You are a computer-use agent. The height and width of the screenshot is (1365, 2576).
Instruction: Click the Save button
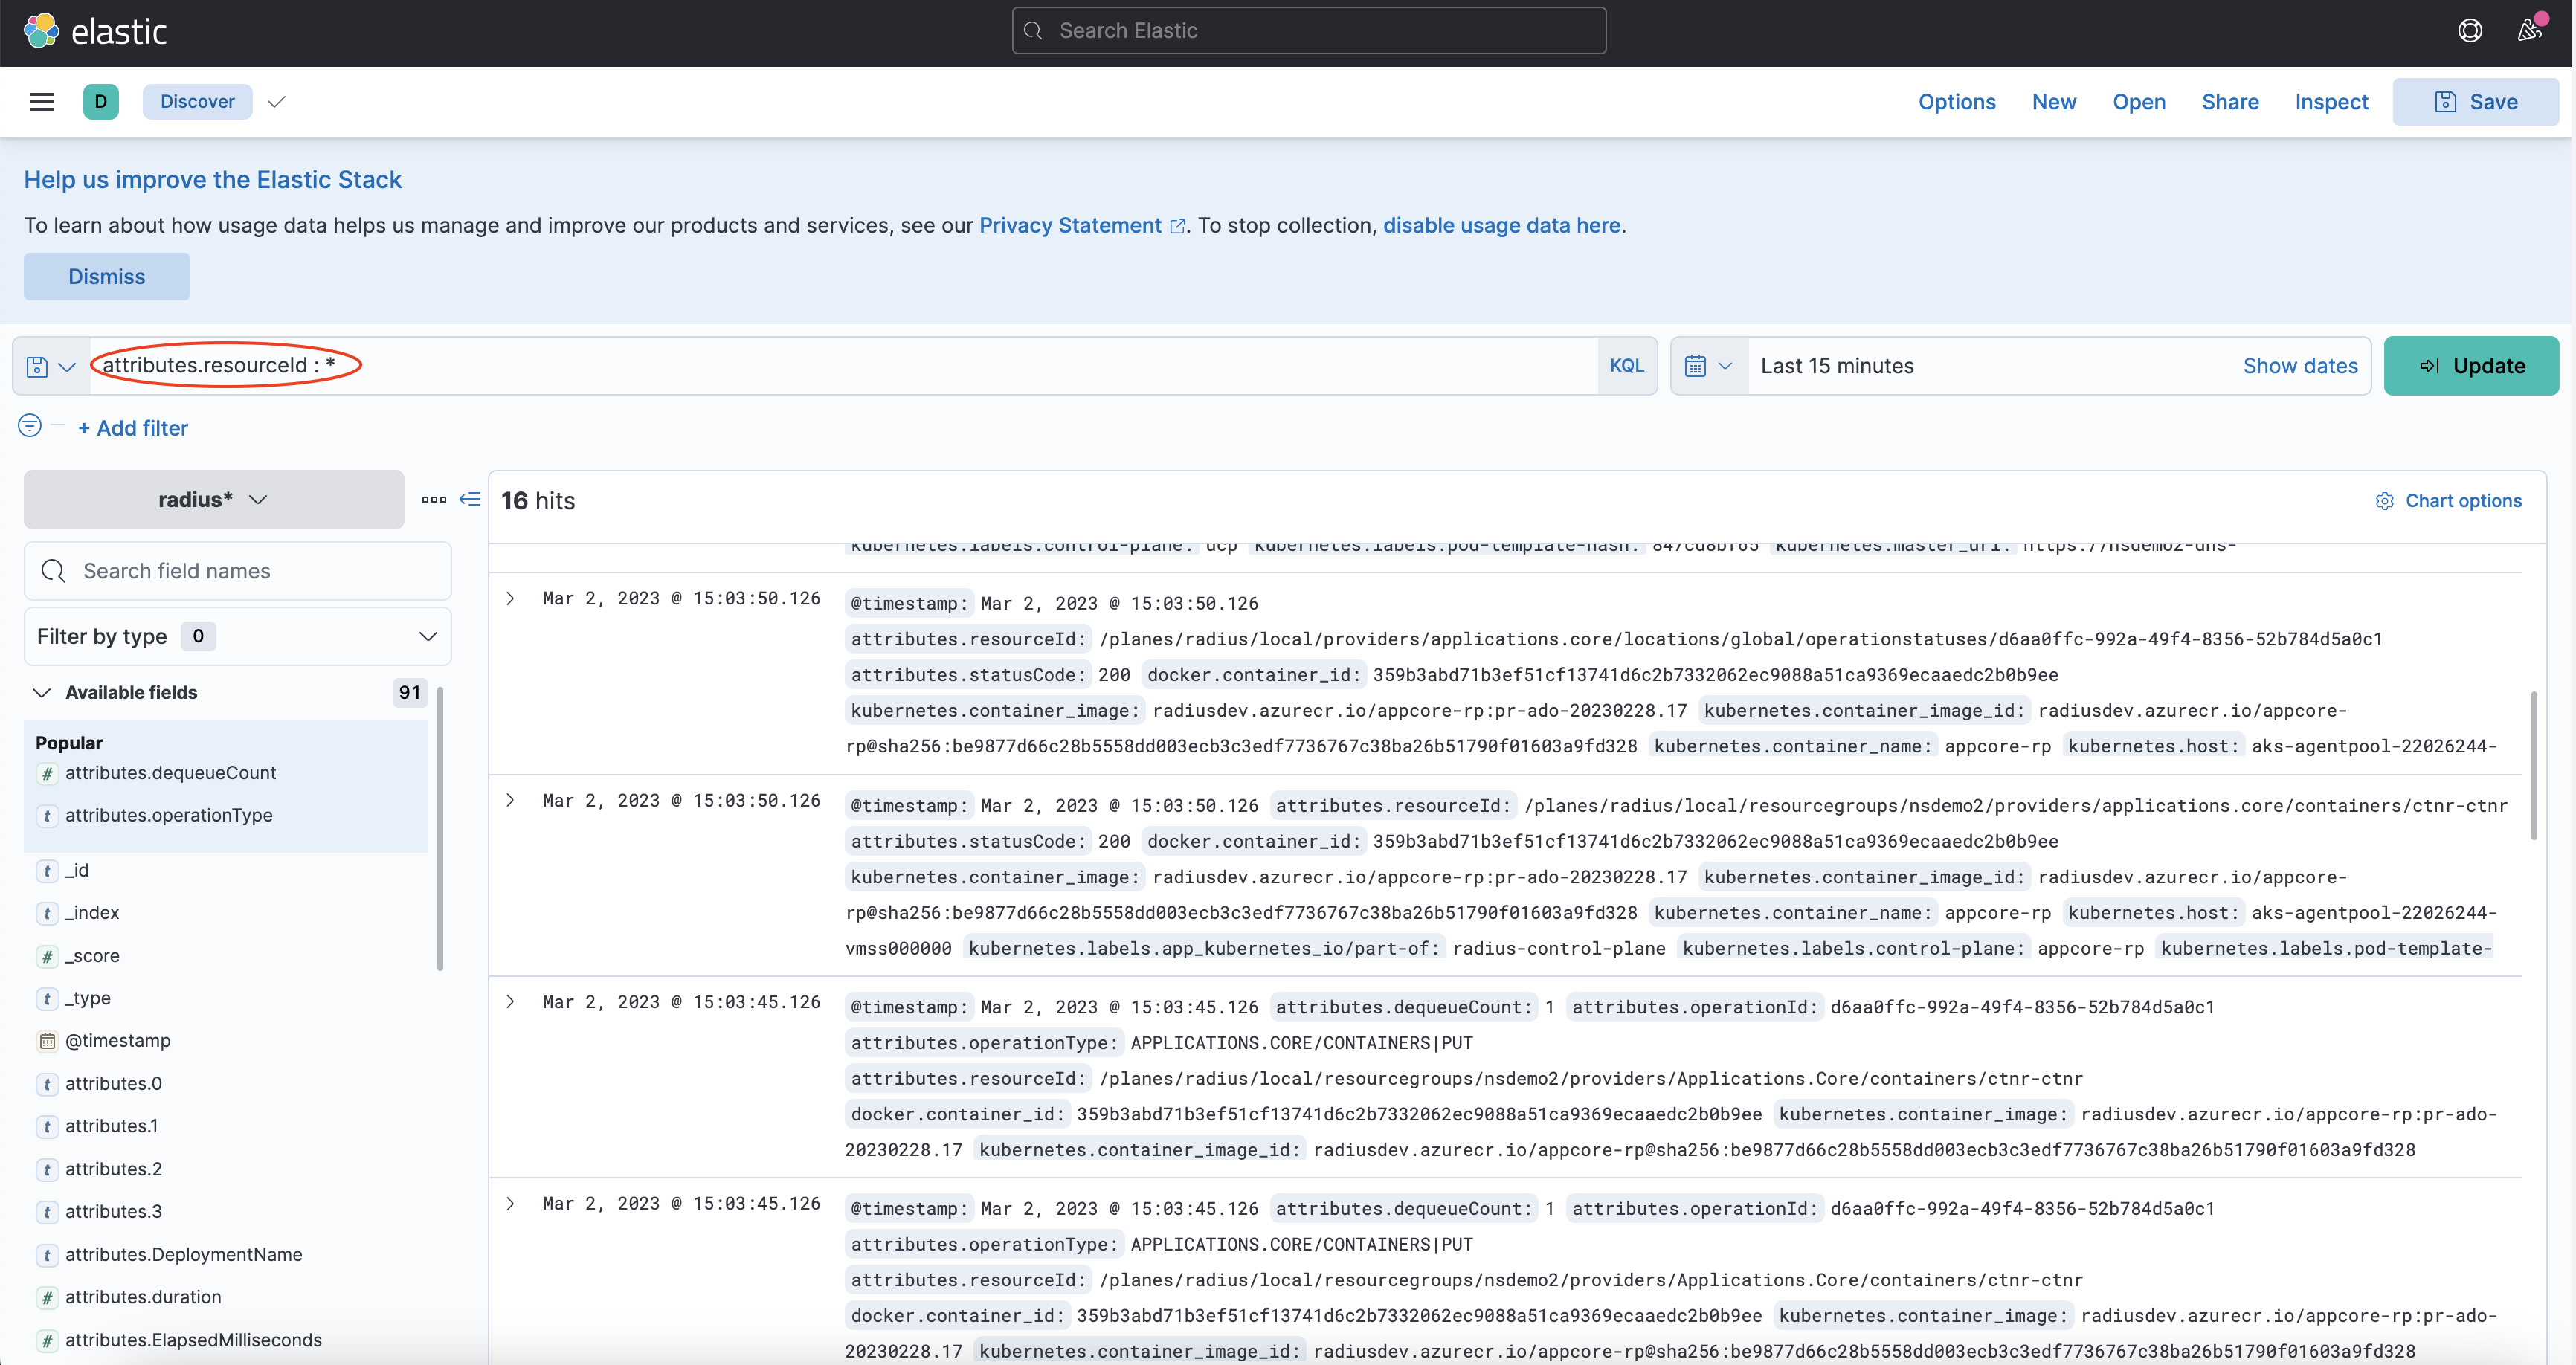pos(2475,102)
